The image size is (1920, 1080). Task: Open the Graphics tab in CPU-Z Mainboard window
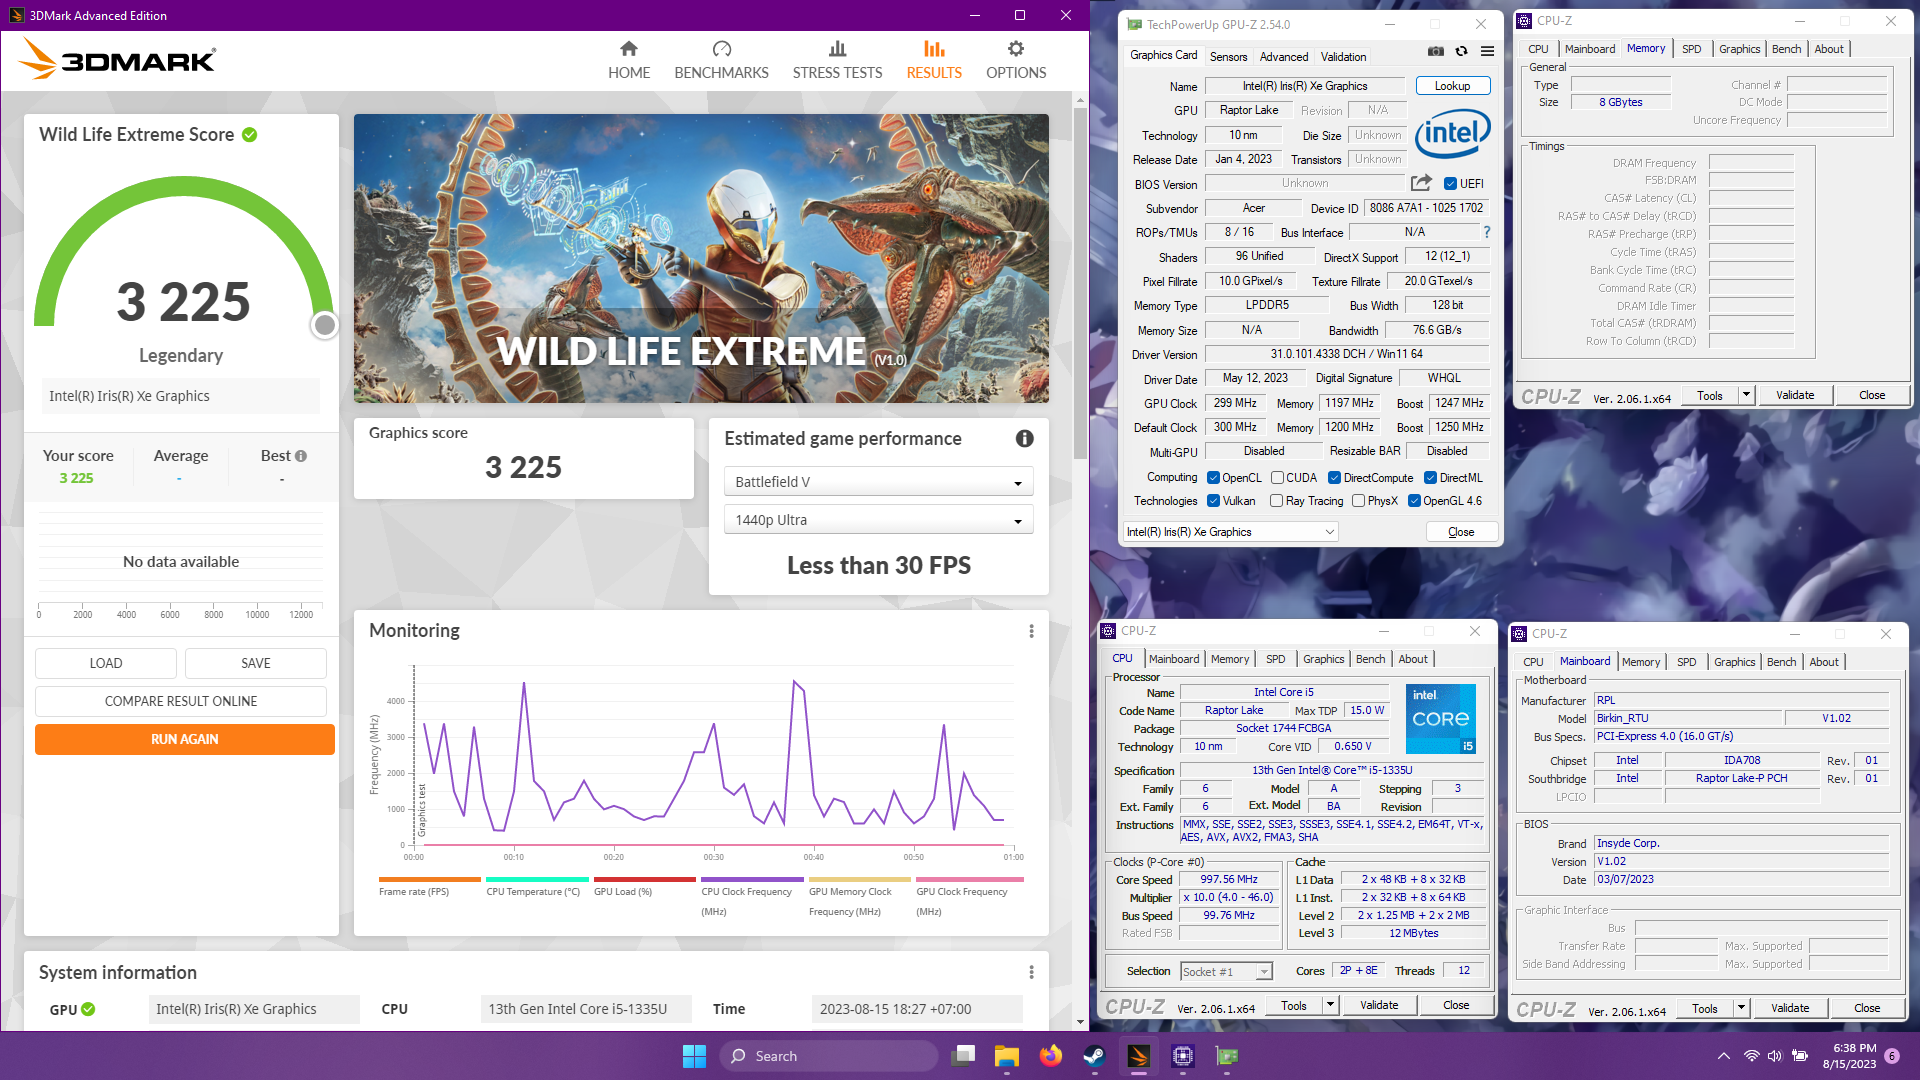(1734, 662)
